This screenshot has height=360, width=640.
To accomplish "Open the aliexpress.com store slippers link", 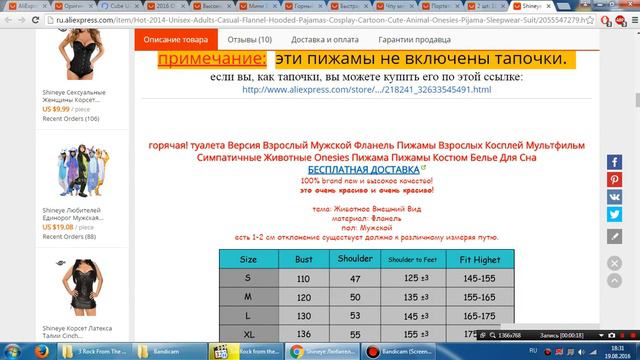I will click(x=367, y=89).
